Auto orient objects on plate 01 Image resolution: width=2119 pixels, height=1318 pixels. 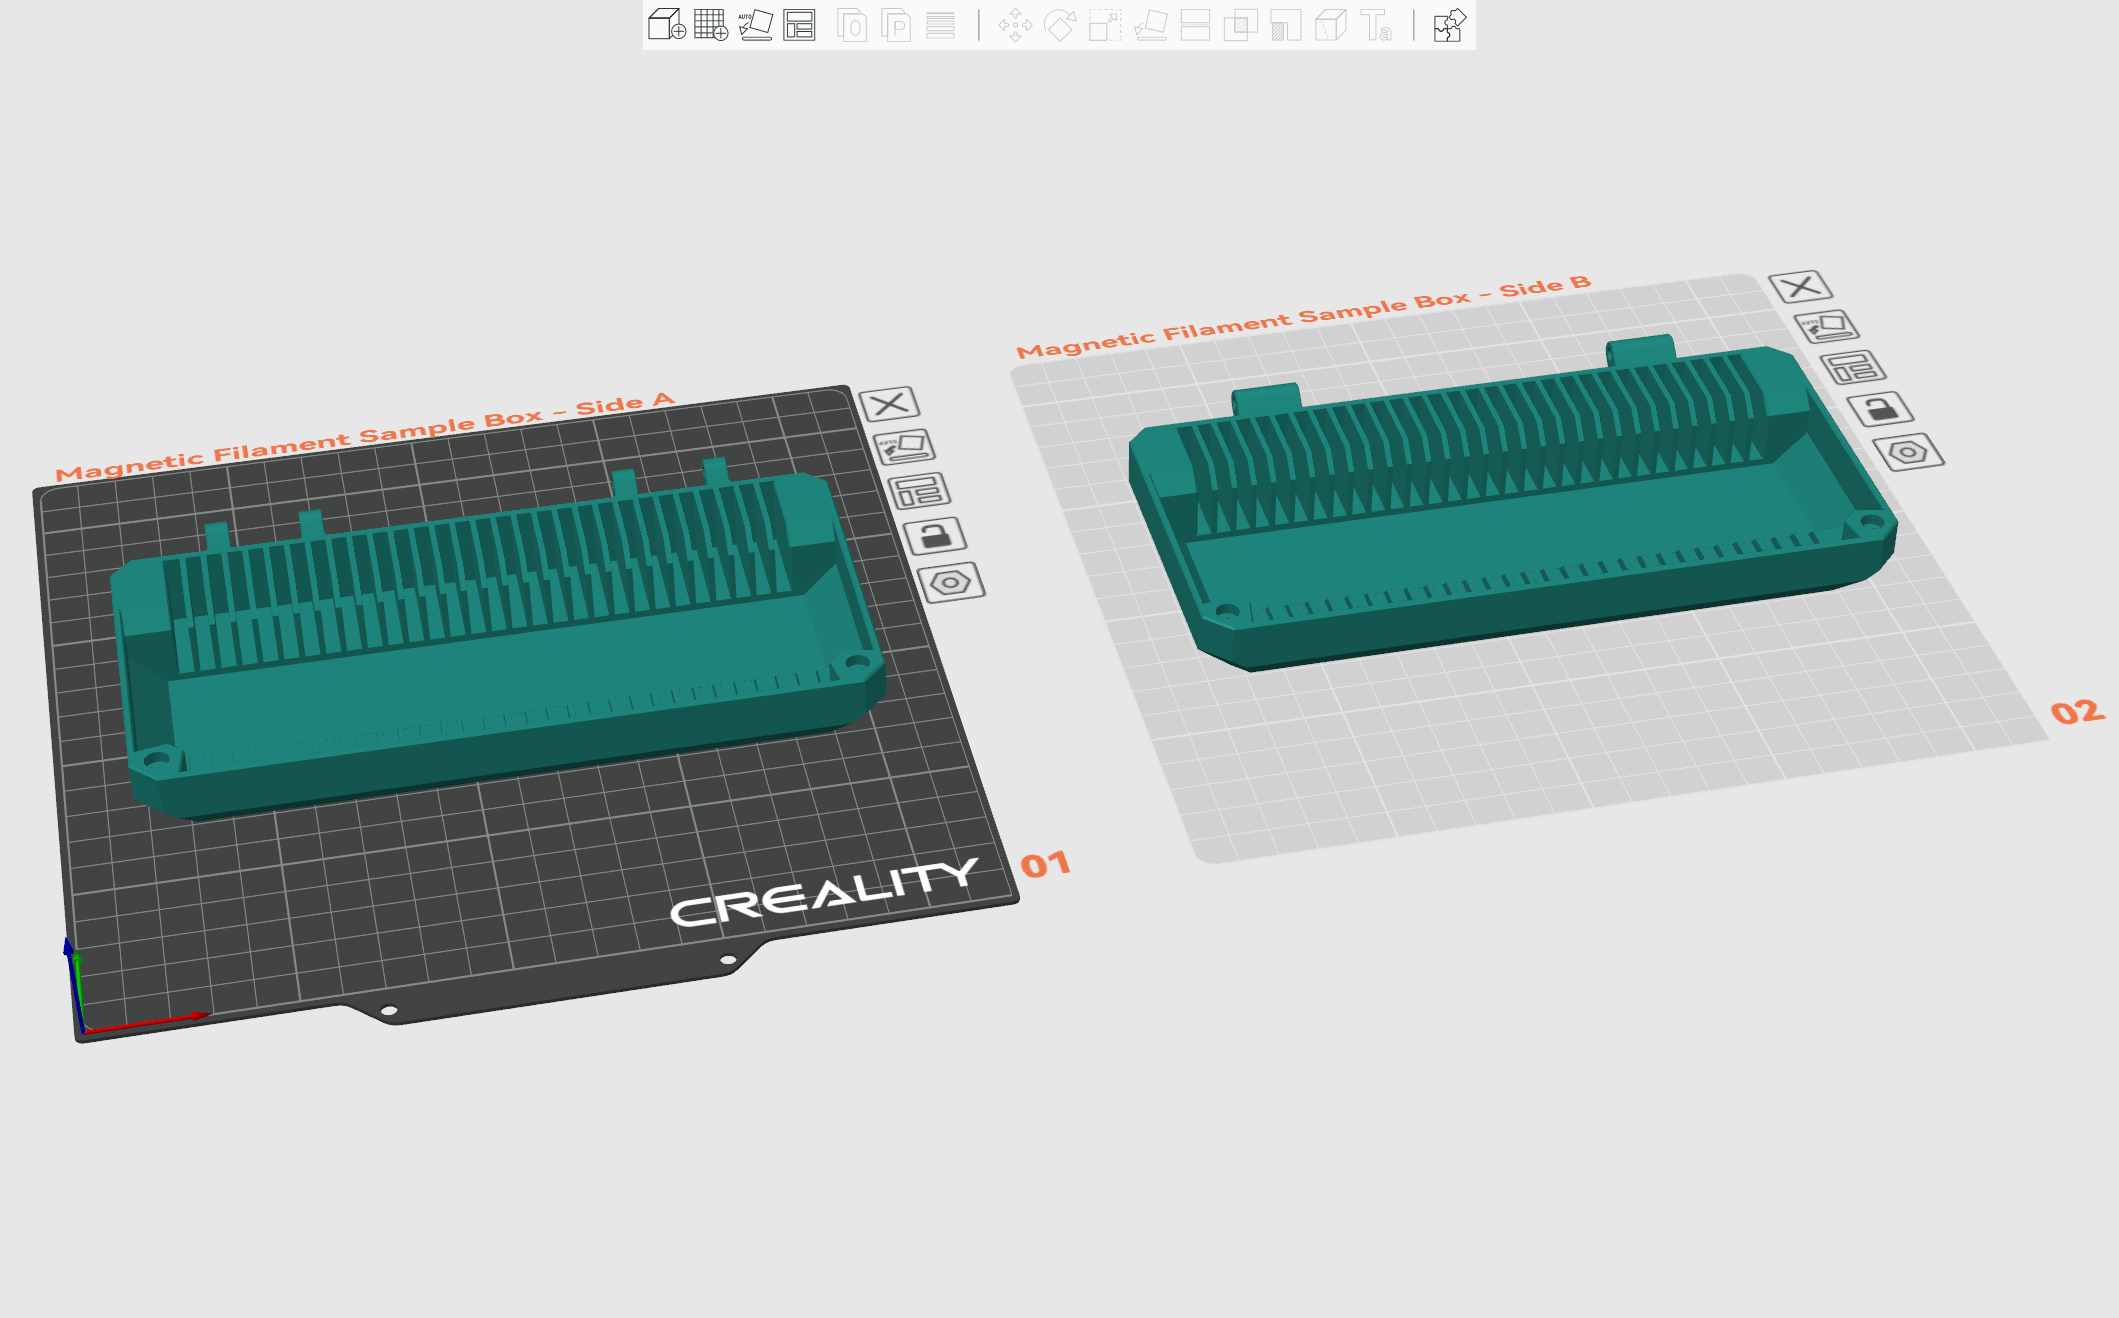coord(904,446)
